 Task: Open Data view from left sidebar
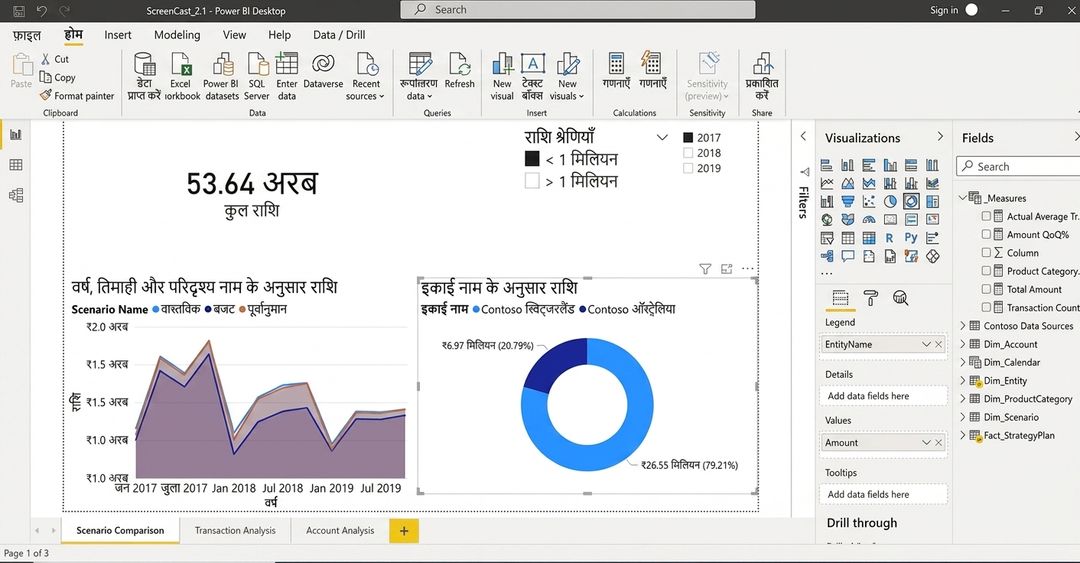click(x=15, y=165)
